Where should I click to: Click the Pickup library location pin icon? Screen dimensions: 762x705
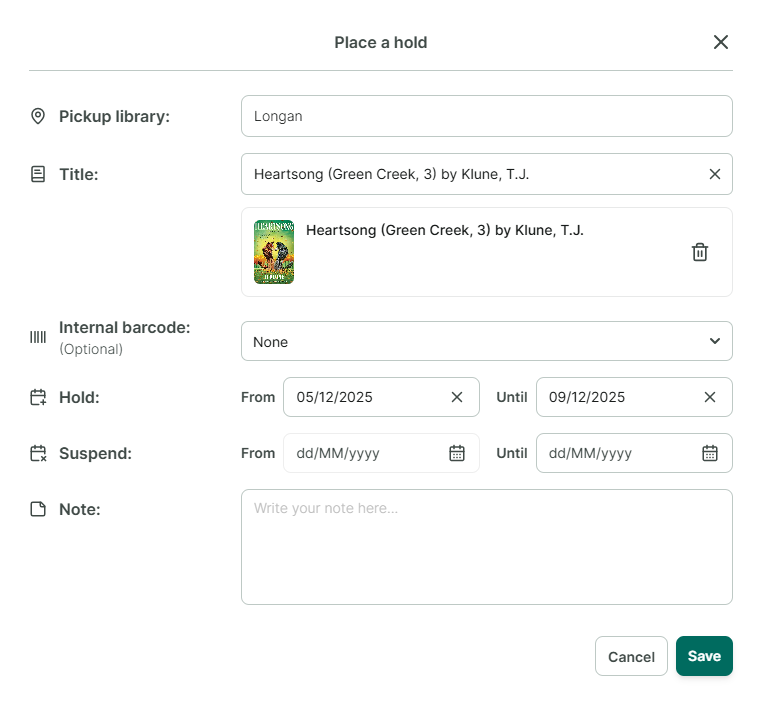click(38, 116)
